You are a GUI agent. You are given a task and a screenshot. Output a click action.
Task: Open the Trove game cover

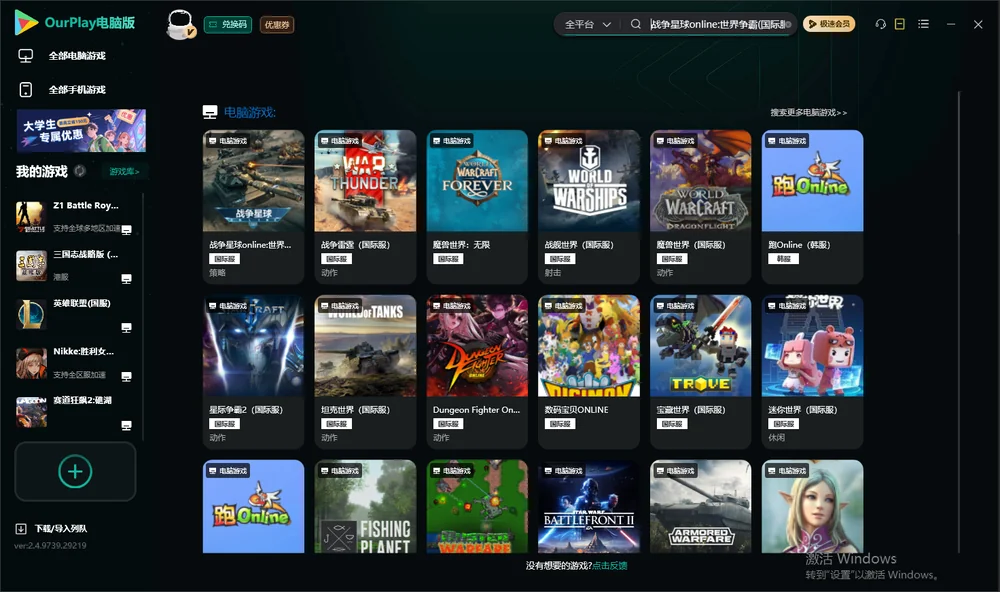click(701, 346)
